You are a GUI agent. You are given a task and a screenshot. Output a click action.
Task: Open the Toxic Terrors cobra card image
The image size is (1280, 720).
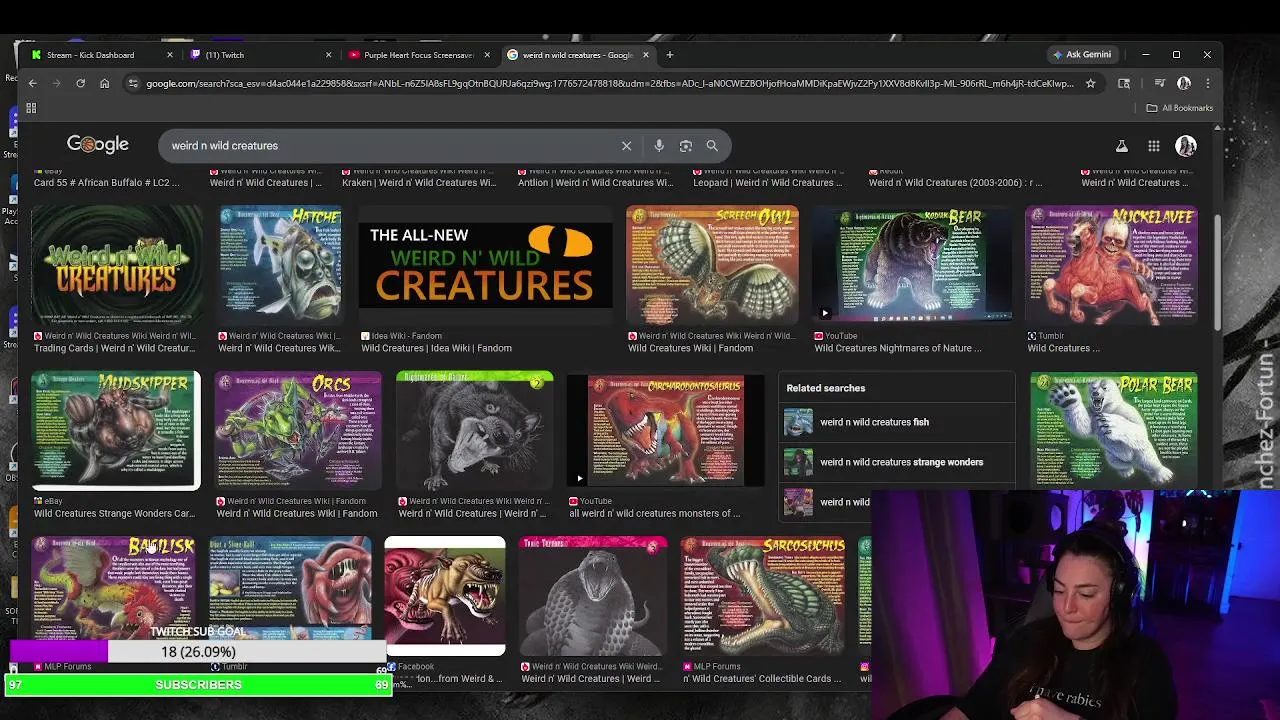pos(593,597)
